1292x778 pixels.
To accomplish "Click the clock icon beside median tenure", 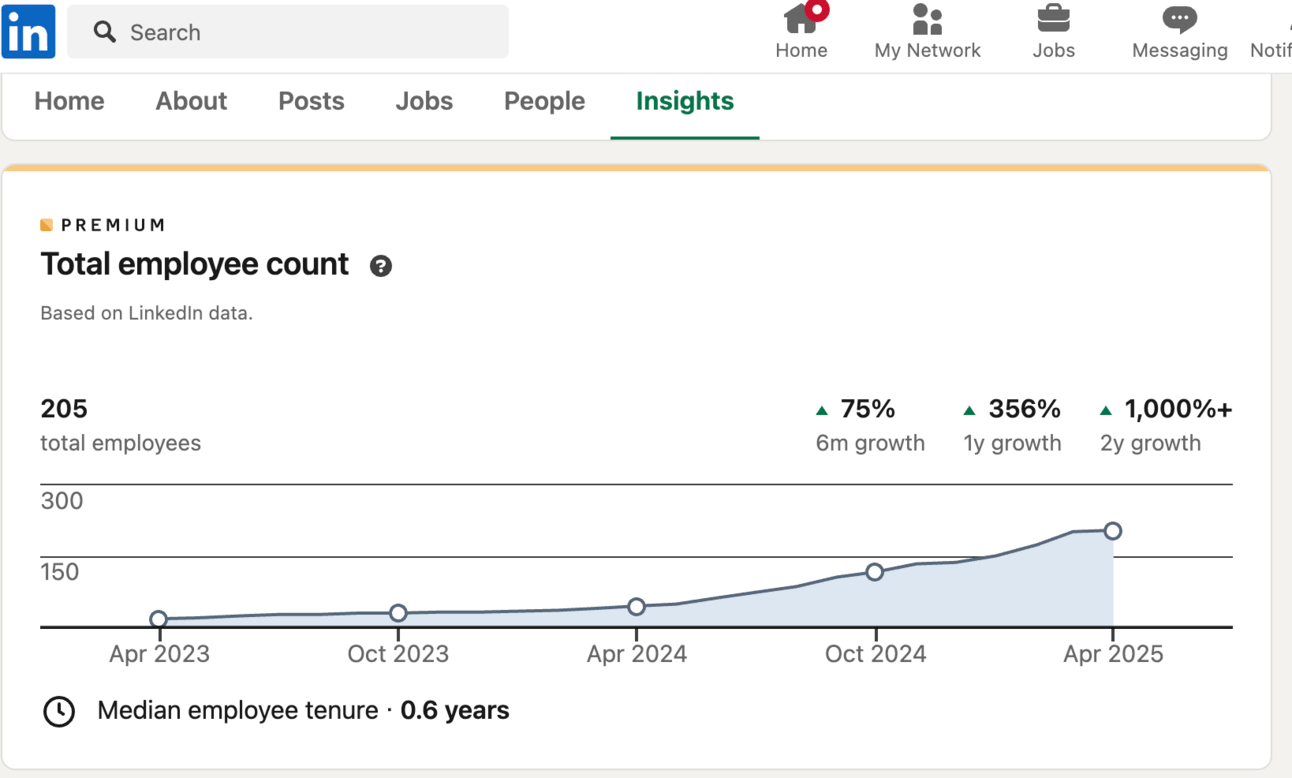I will pyautogui.click(x=59, y=711).
